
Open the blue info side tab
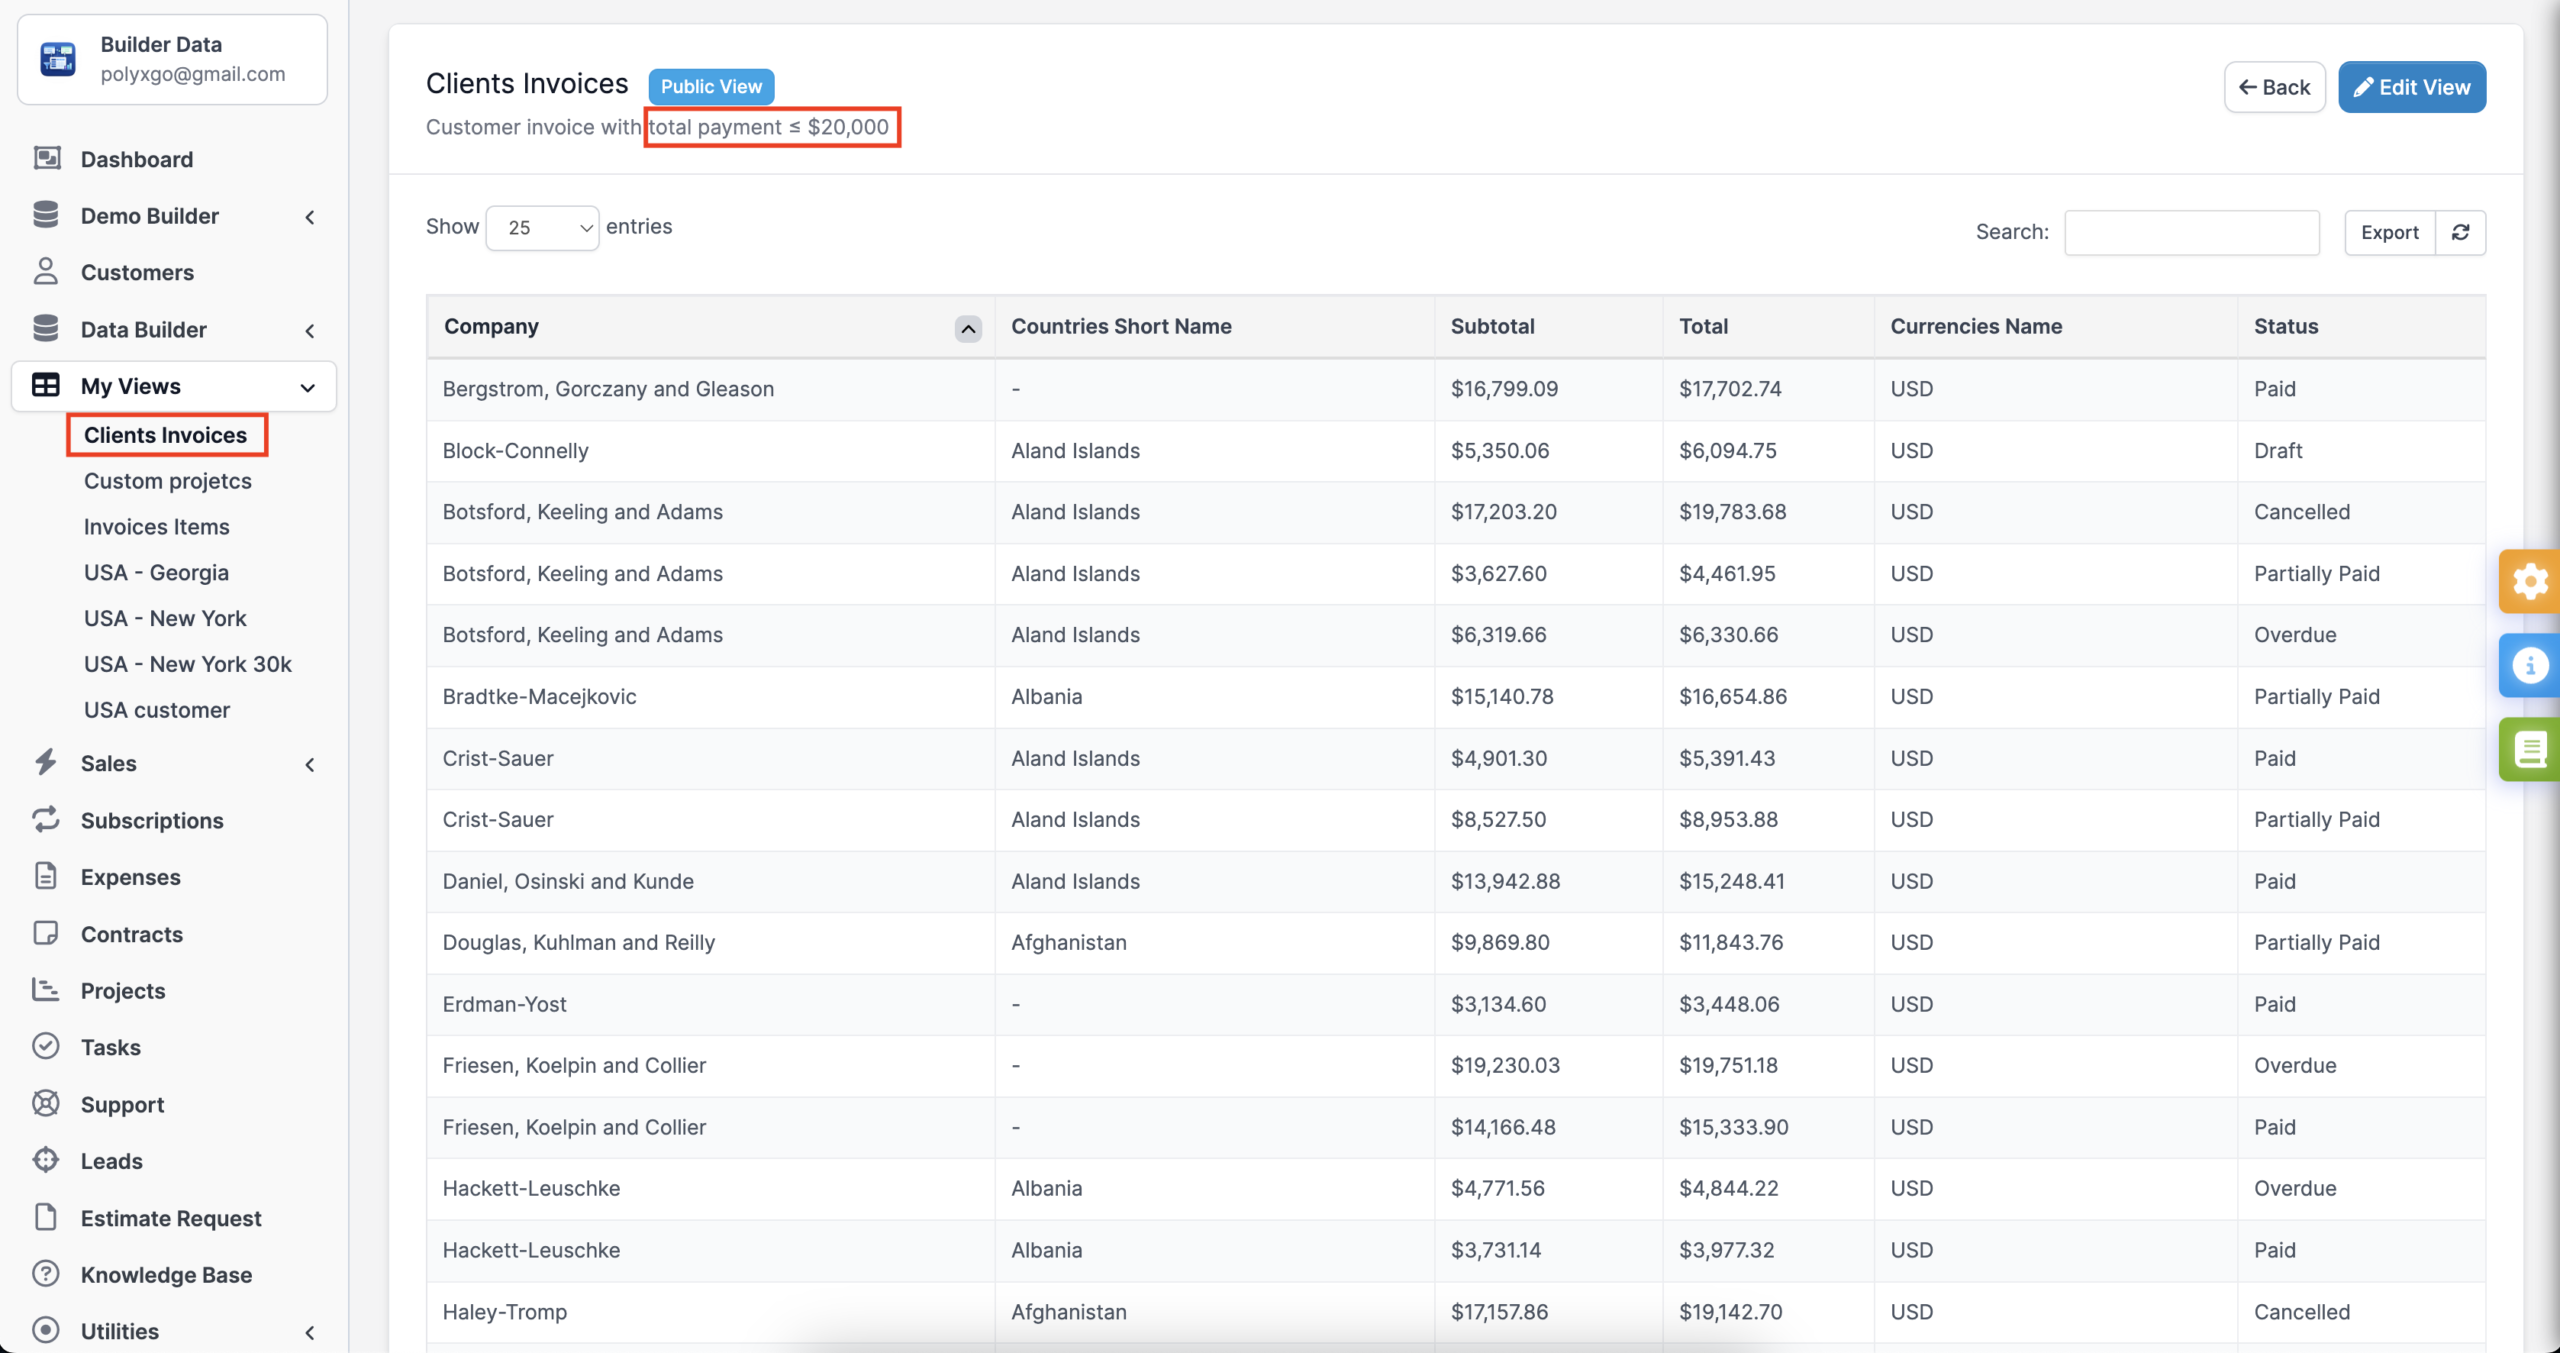pos(2529,665)
